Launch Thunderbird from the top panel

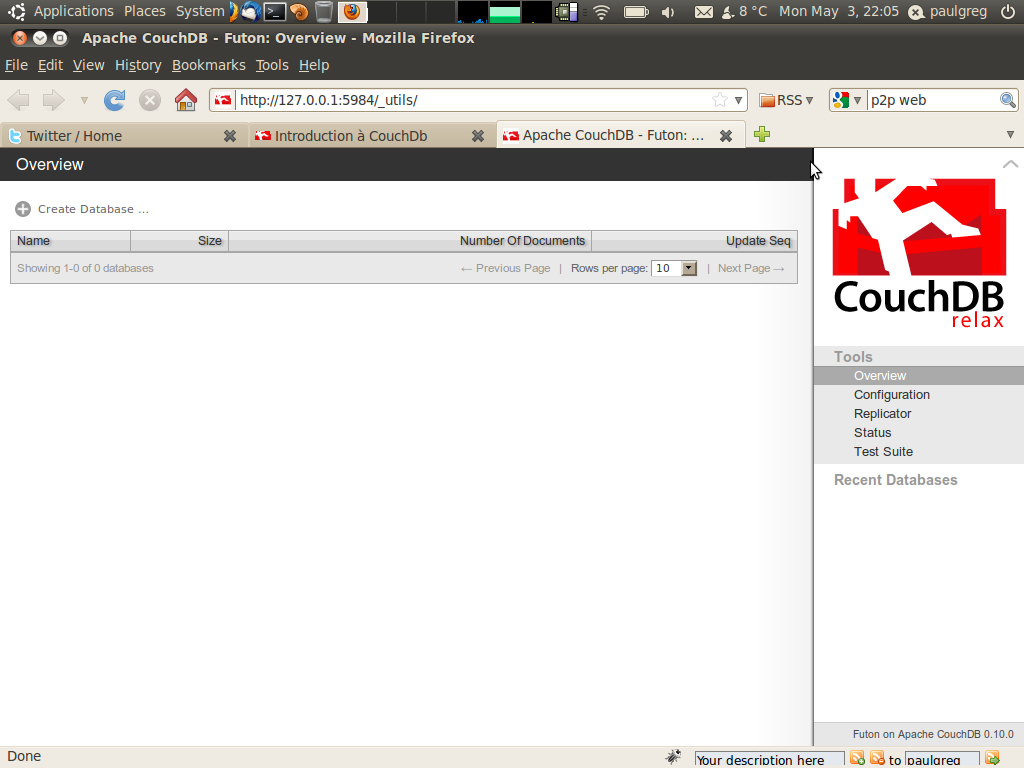tap(251, 11)
